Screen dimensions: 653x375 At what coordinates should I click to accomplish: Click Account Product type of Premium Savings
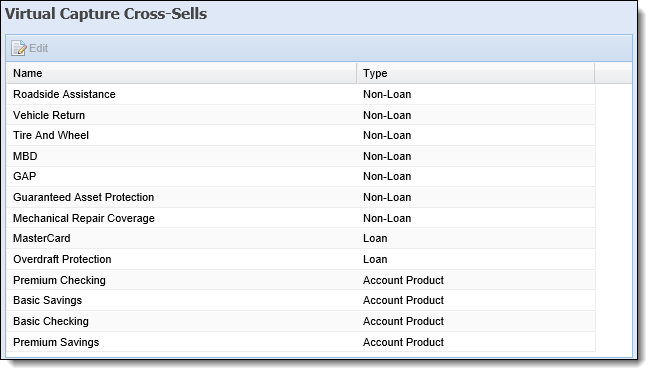coord(403,342)
